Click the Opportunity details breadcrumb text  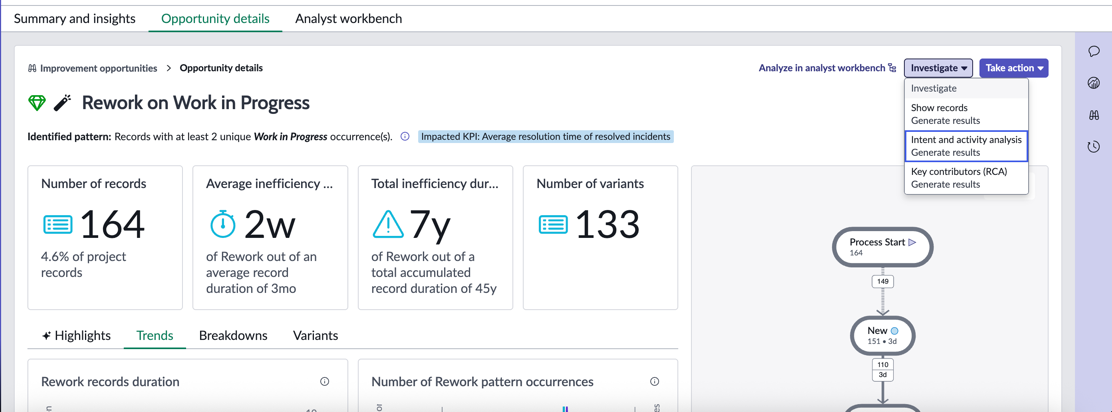click(221, 69)
